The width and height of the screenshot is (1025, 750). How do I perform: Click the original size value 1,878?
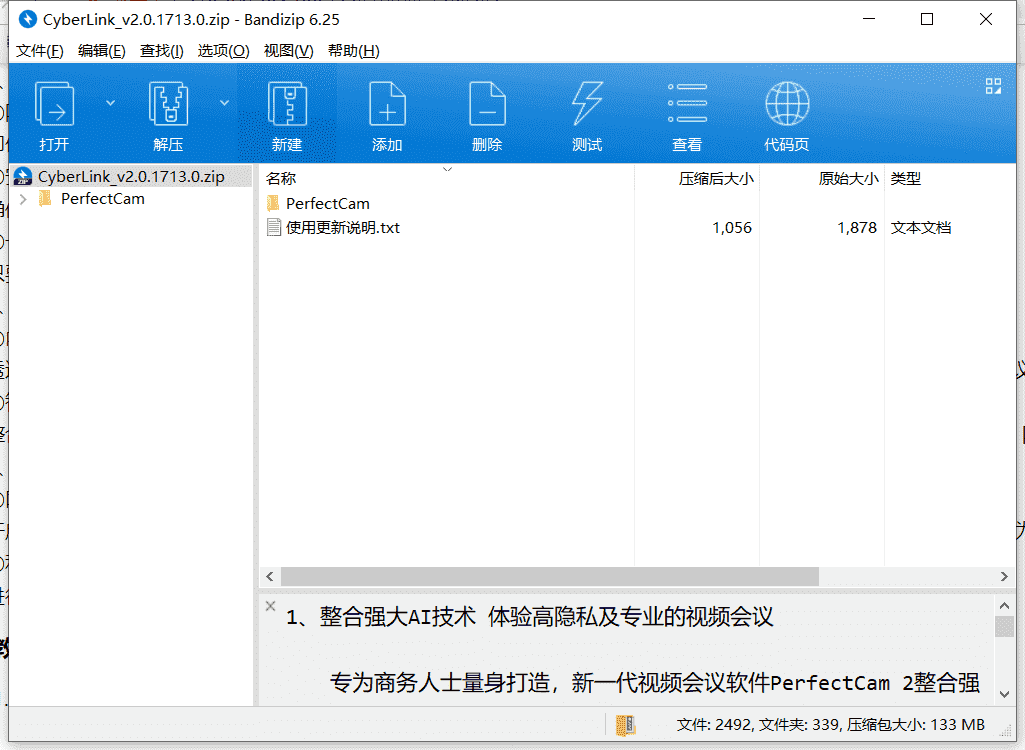pos(857,228)
